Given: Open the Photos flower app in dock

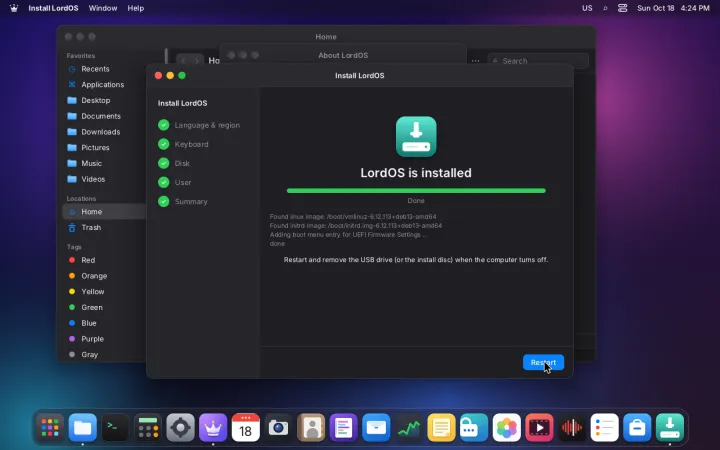Looking at the screenshot, I should [x=506, y=428].
